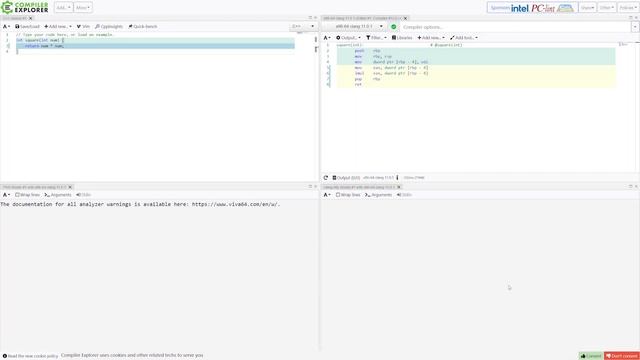Open the Filter funnel menu
The image size is (640, 360).
click(376, 38)
